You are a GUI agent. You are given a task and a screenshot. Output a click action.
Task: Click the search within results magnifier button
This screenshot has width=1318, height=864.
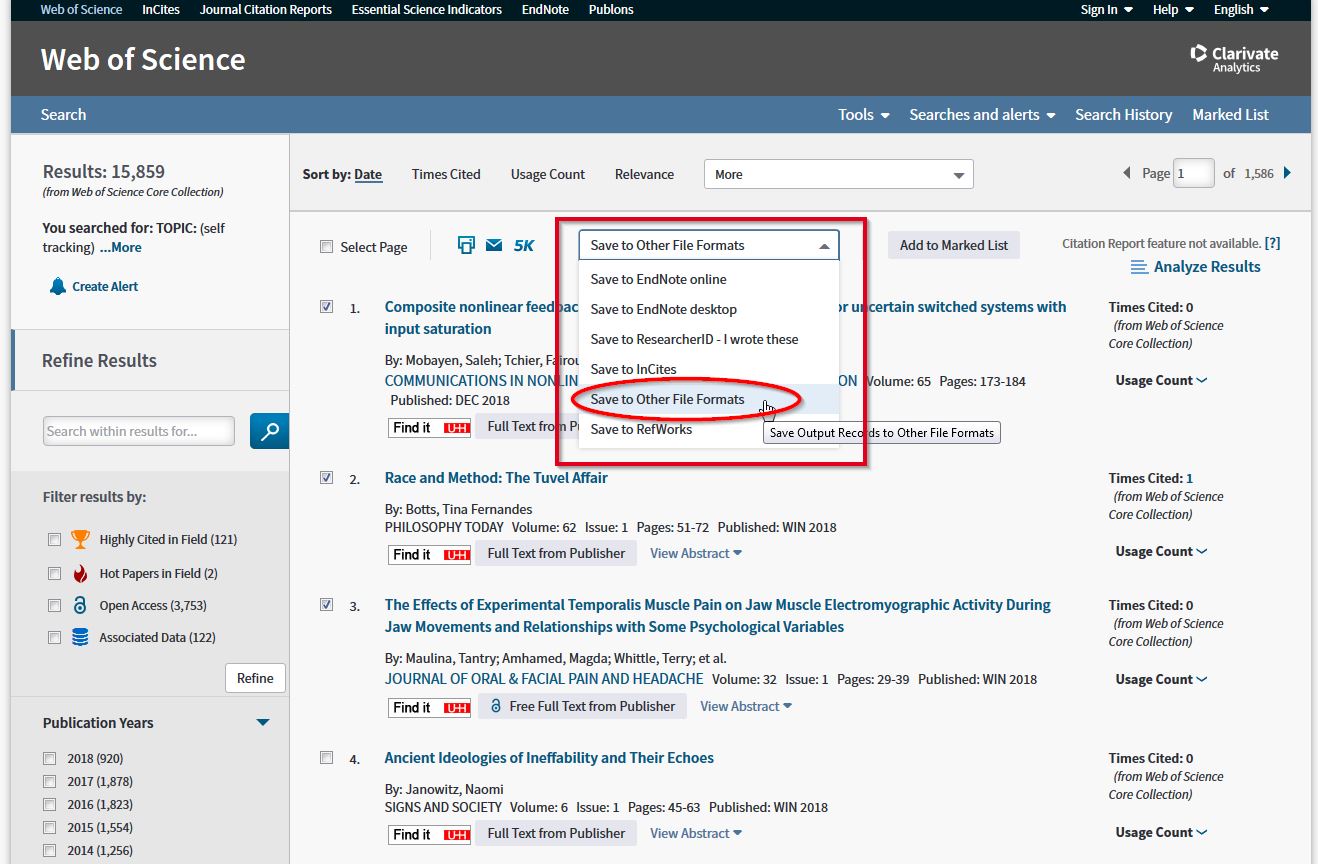(x=269, y=431)
